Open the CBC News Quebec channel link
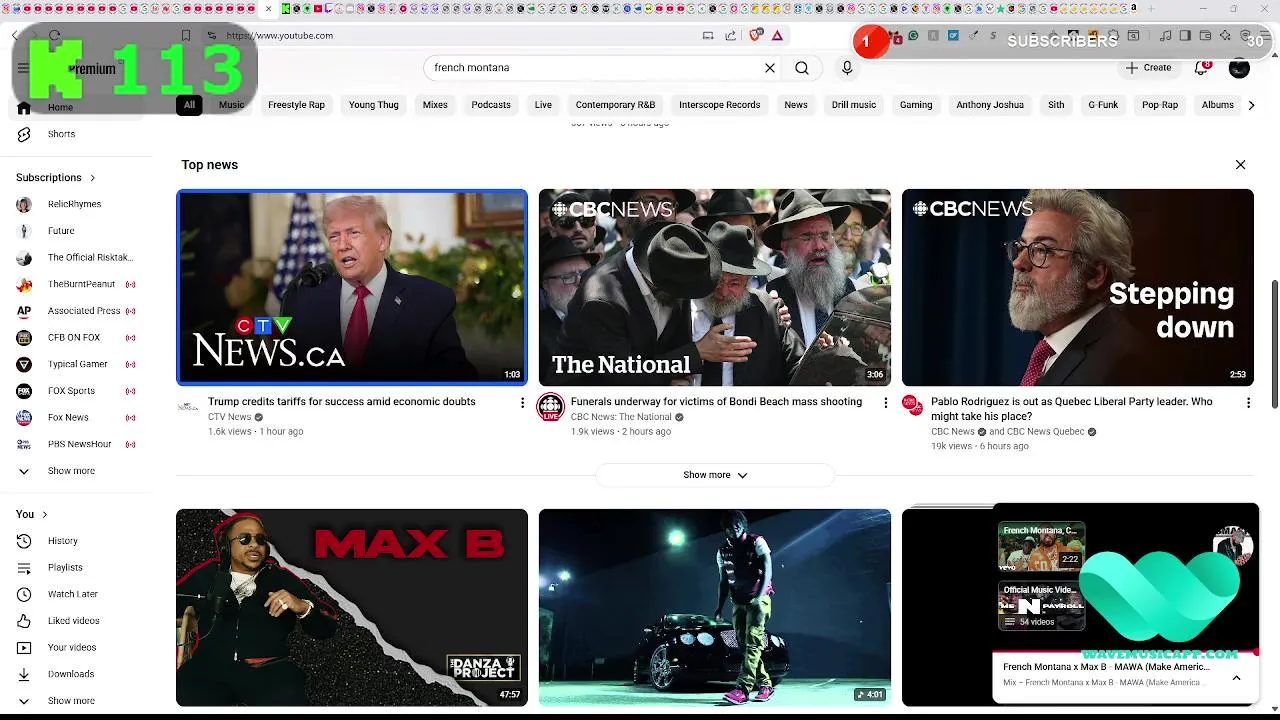 (x=1045, y=432)
